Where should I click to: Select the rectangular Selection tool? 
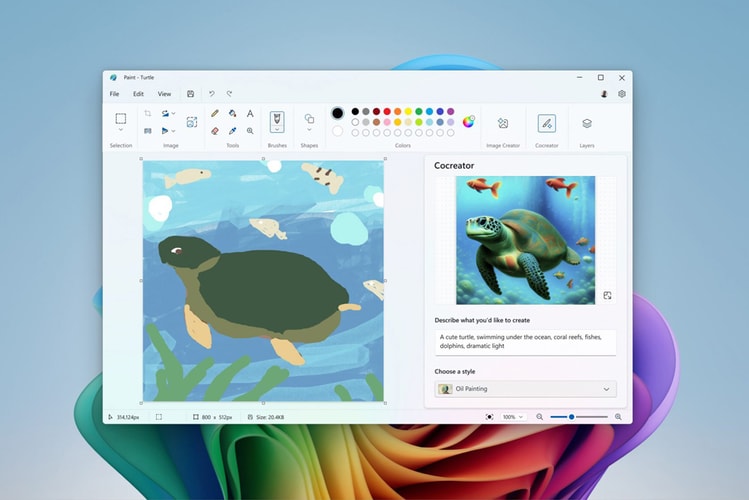pyautogui.click(x=121, y=118)
